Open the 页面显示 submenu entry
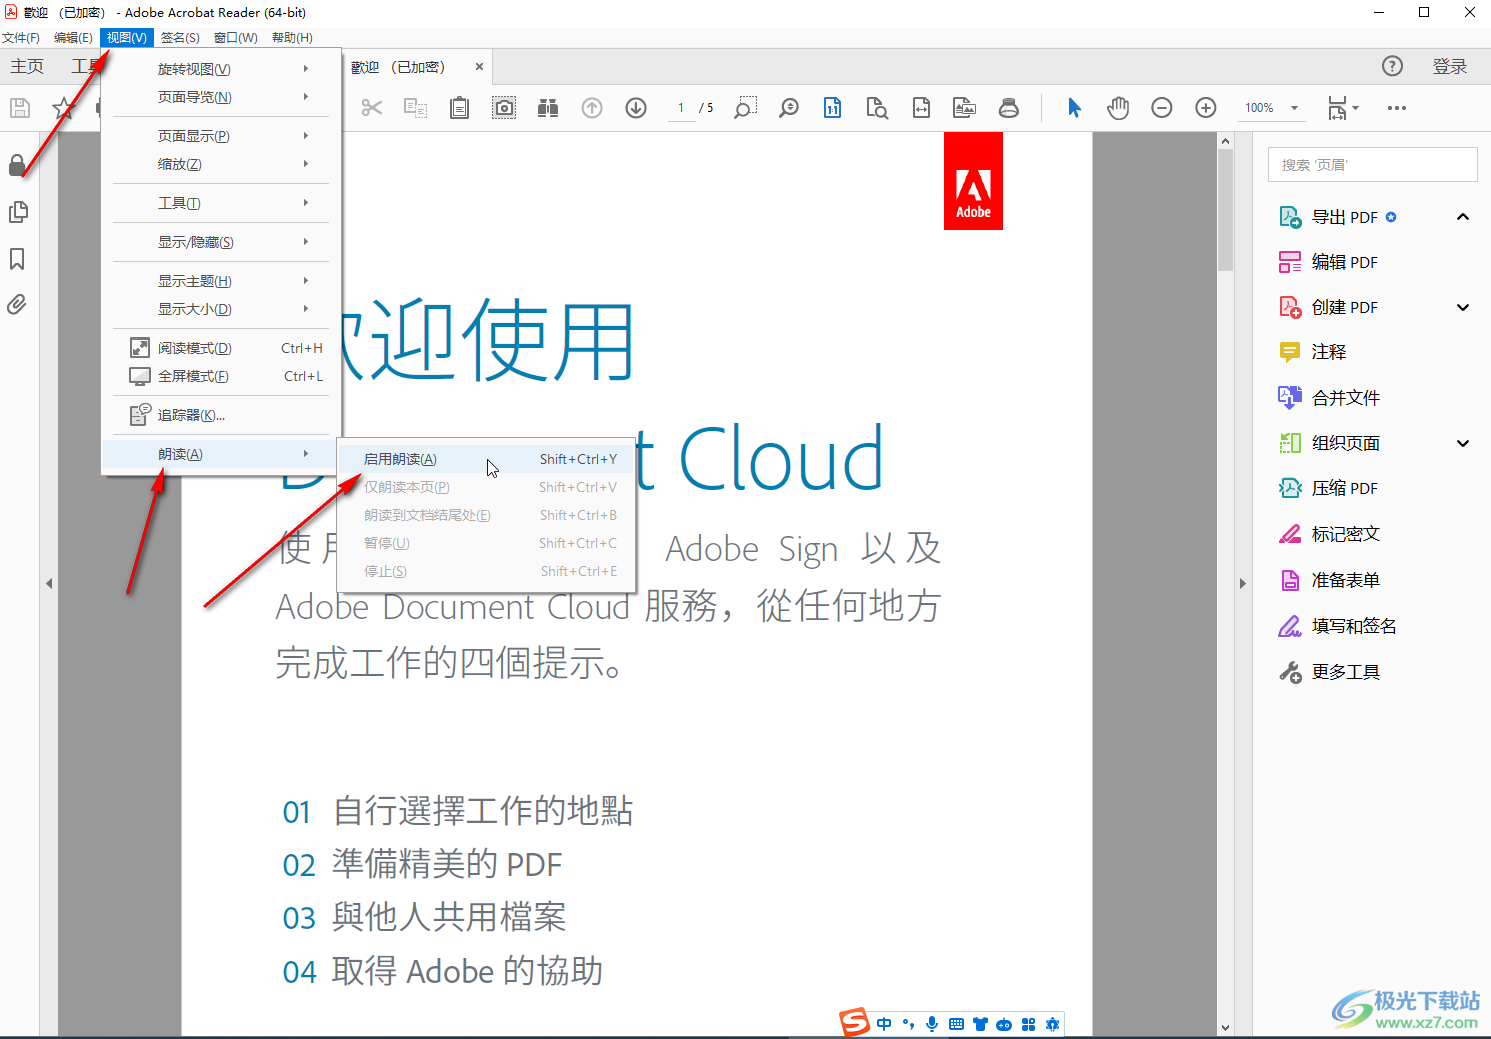1491x1039 pixels. [x=221, y=136]
